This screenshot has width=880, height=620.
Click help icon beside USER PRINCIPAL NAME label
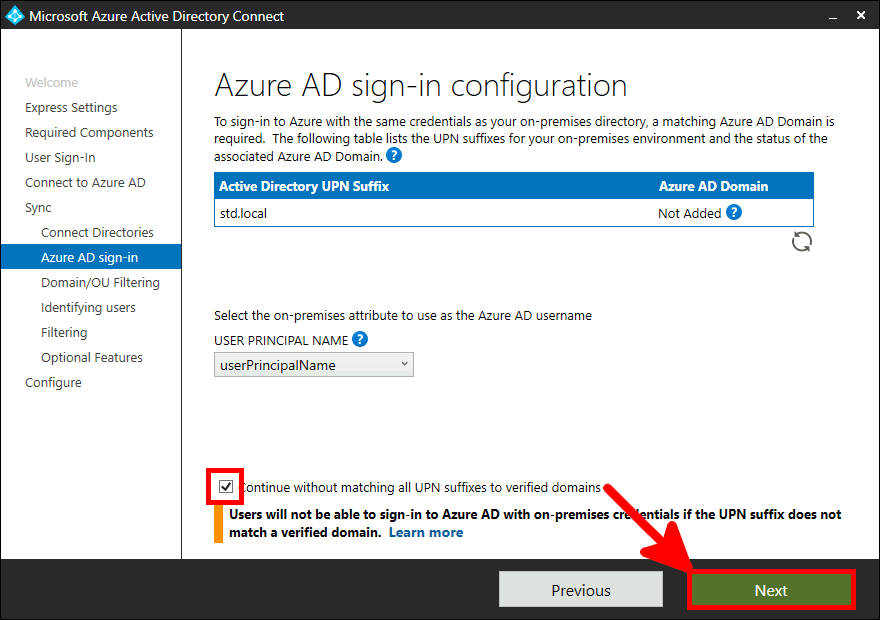pos(360,339)
